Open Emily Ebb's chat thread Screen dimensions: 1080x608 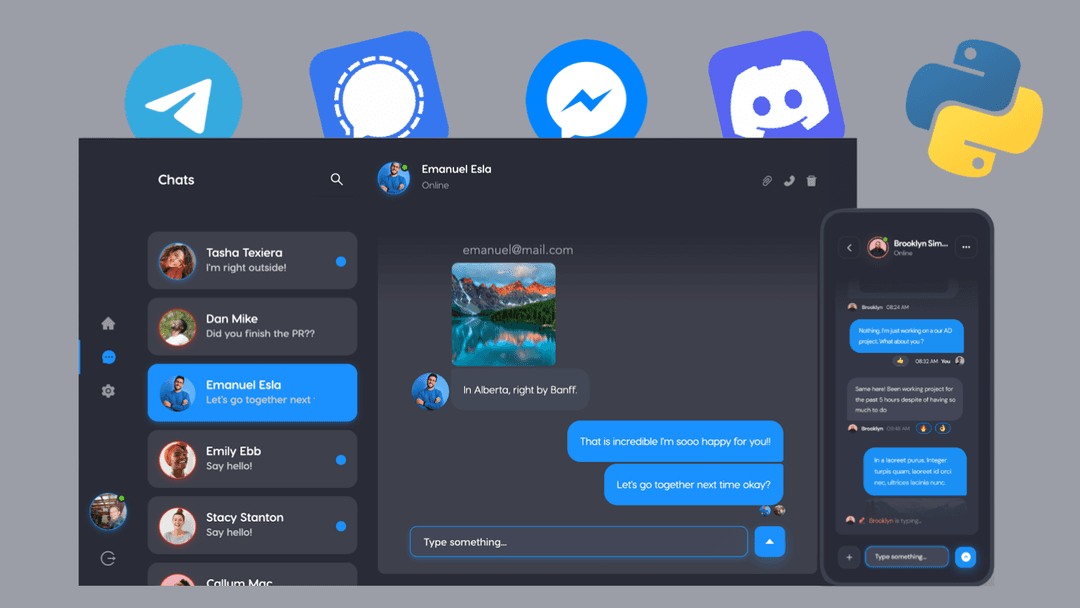point(252,459)
